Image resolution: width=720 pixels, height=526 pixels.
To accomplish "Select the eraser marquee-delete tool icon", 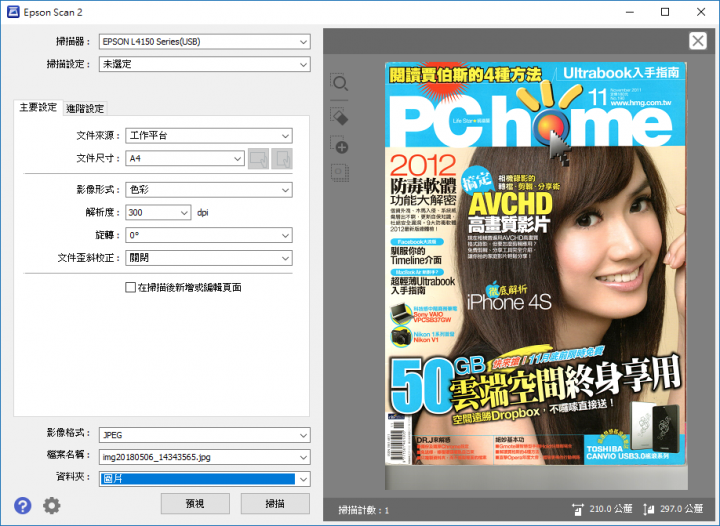I will coord(340,116).
